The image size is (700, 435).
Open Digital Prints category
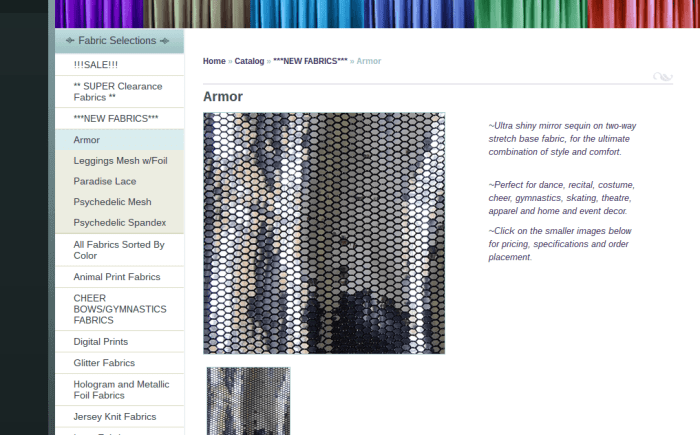[101, 341]
